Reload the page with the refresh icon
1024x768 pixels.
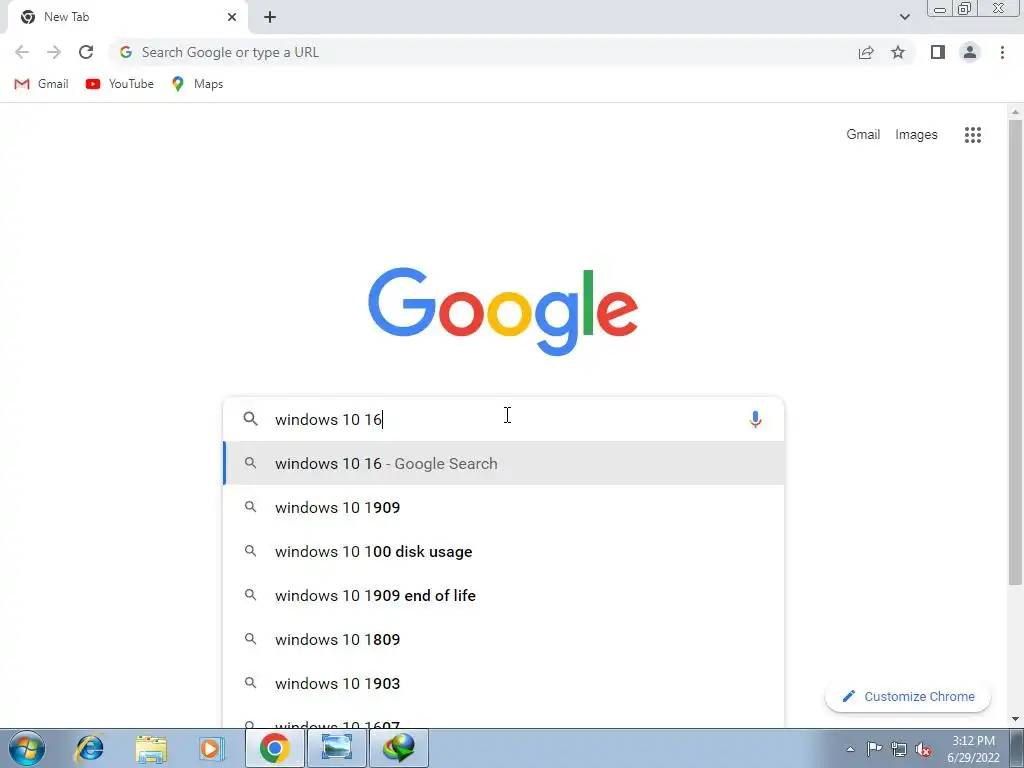[86, 52]
